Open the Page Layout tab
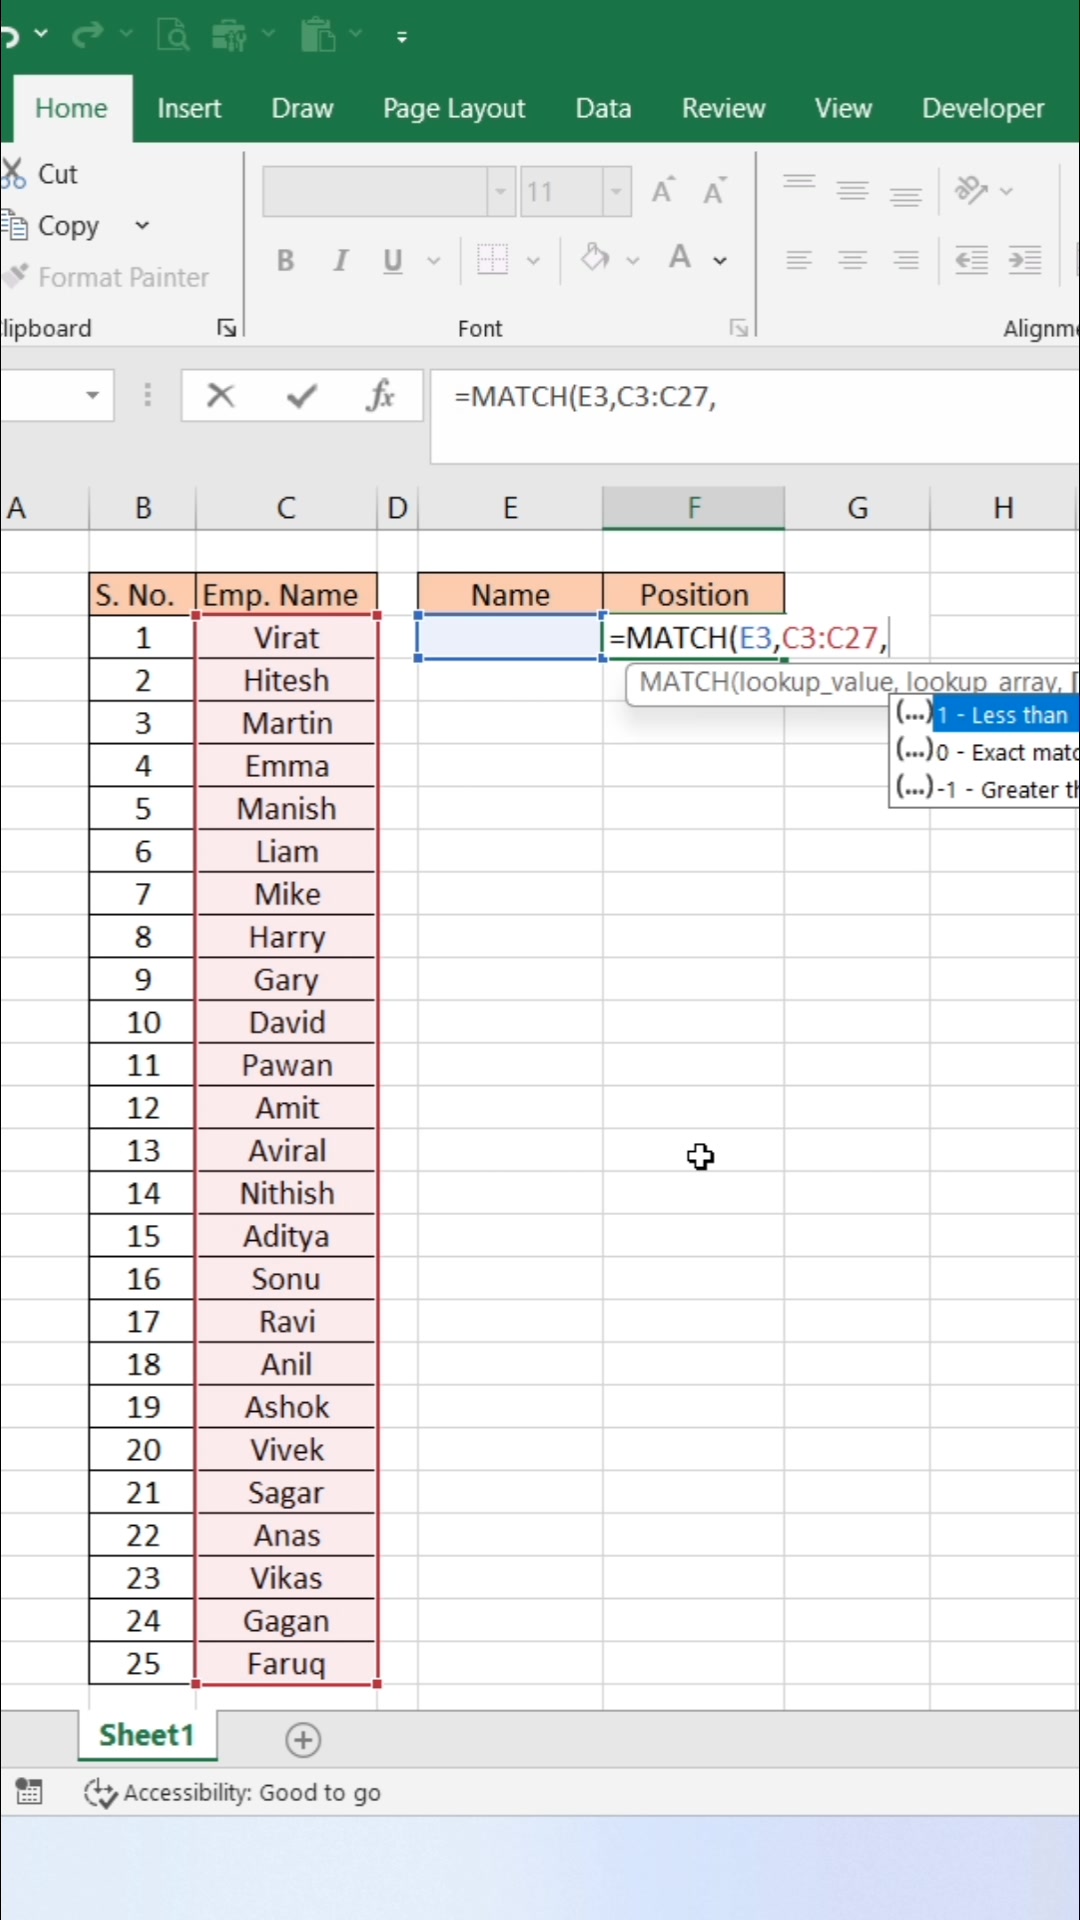Viewport: 1080px width, 1920px height. coord(454,108)
